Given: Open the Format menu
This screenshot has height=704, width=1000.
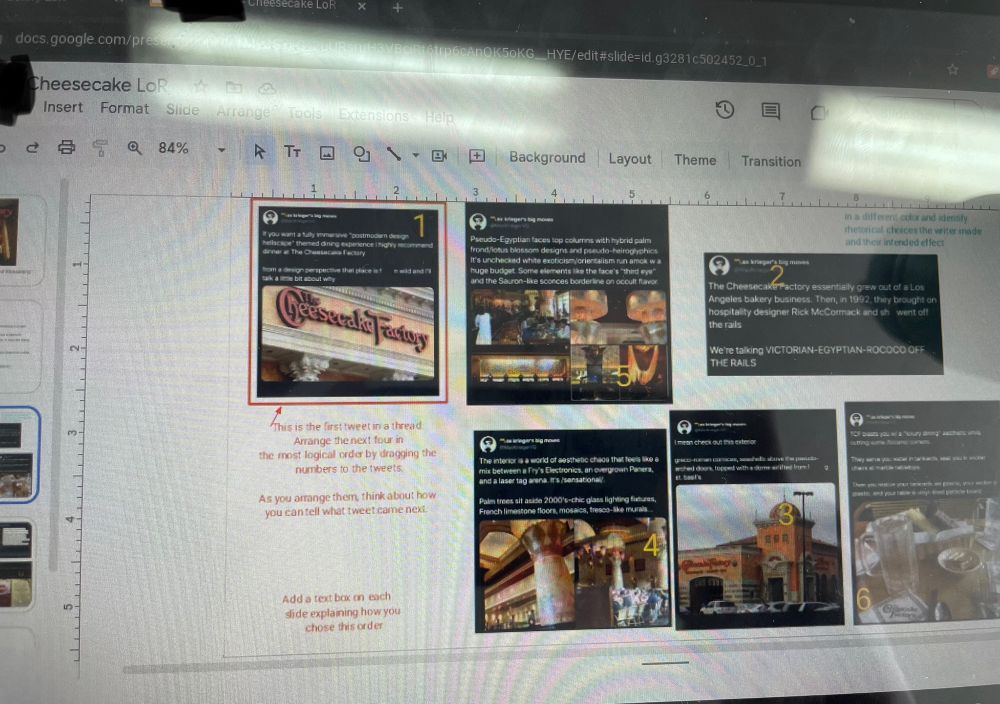Looking at the screenshot, I should [x=124, y=108].
